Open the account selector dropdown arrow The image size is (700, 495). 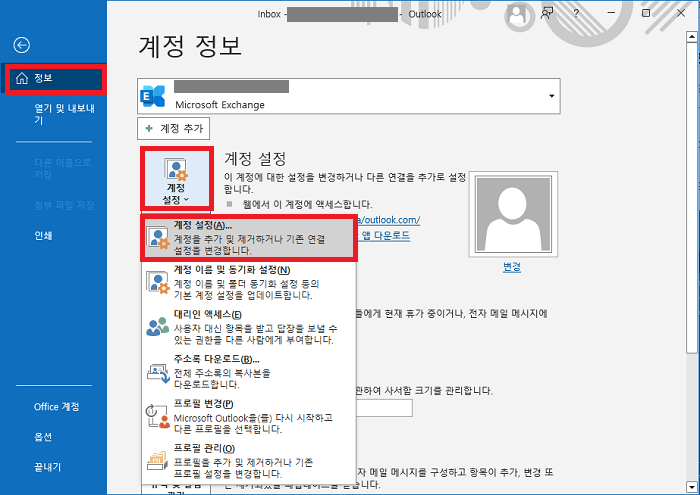pyautogui.click(x=552, y=96)
